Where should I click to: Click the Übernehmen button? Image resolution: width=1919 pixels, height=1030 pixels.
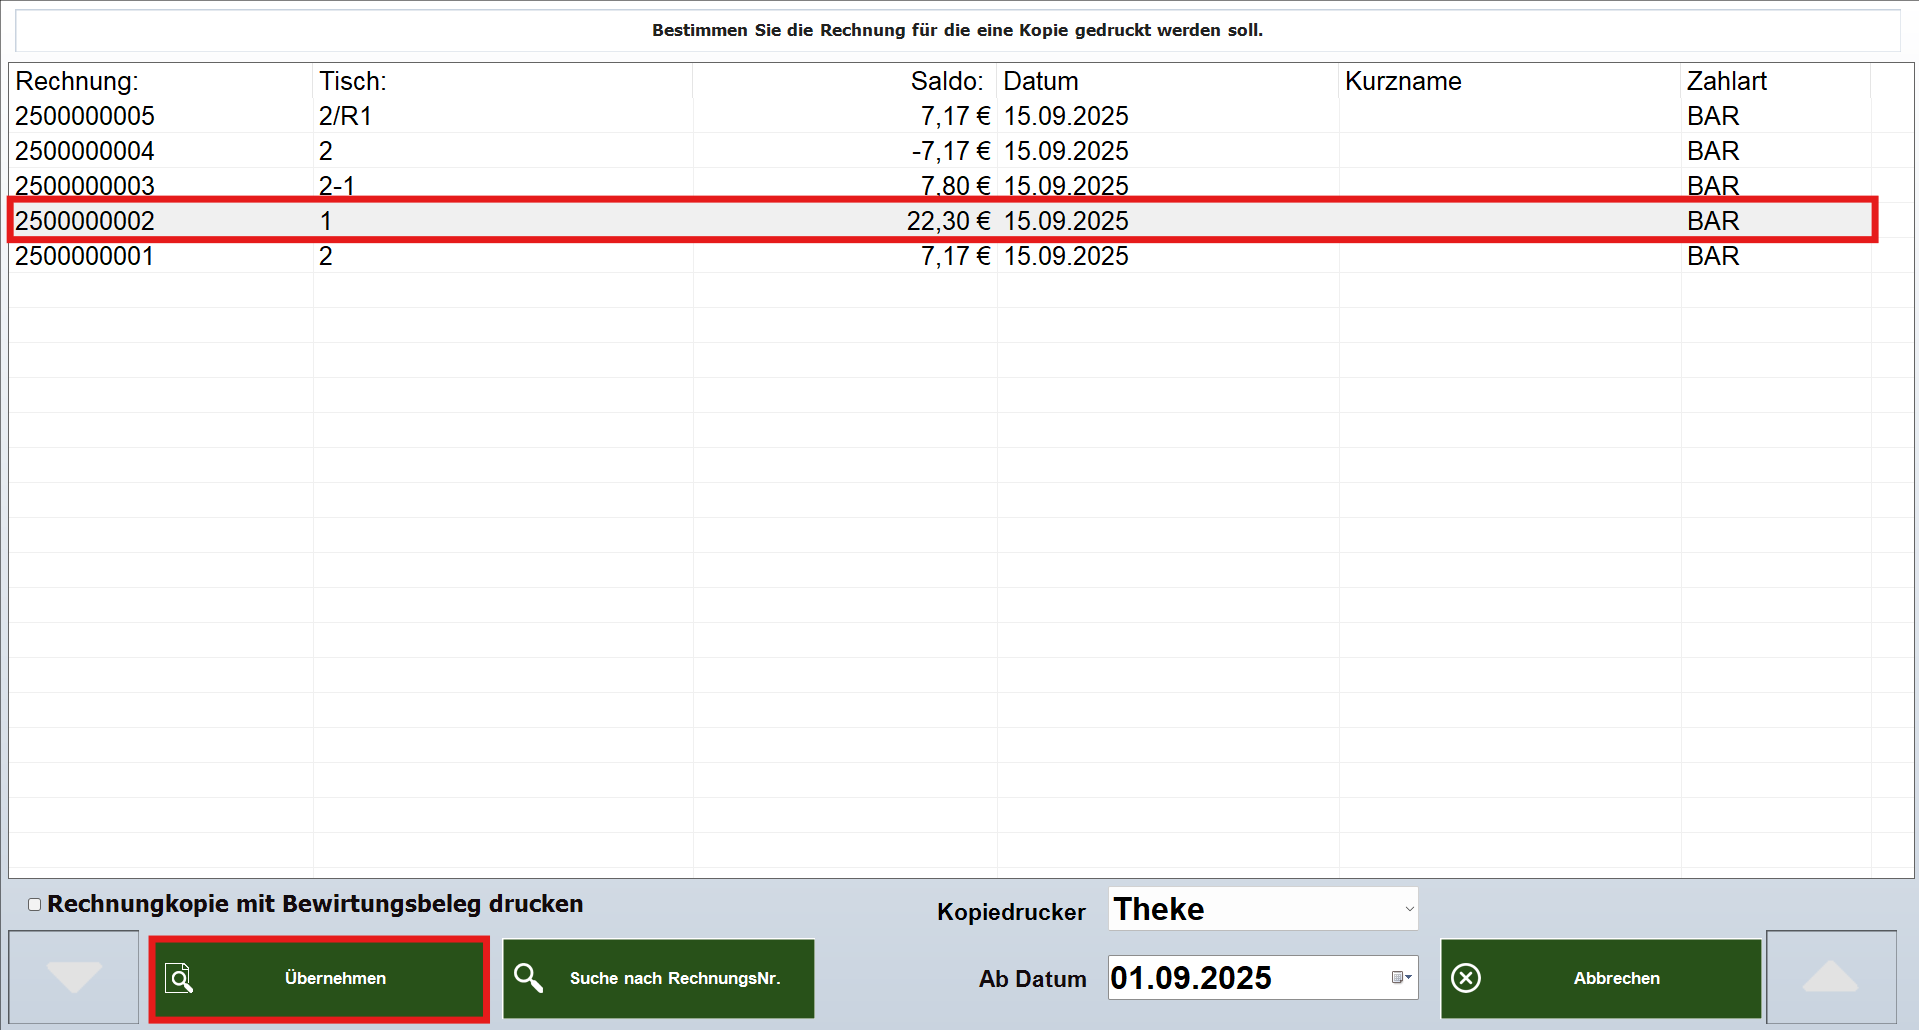click(x=319, y=978)
